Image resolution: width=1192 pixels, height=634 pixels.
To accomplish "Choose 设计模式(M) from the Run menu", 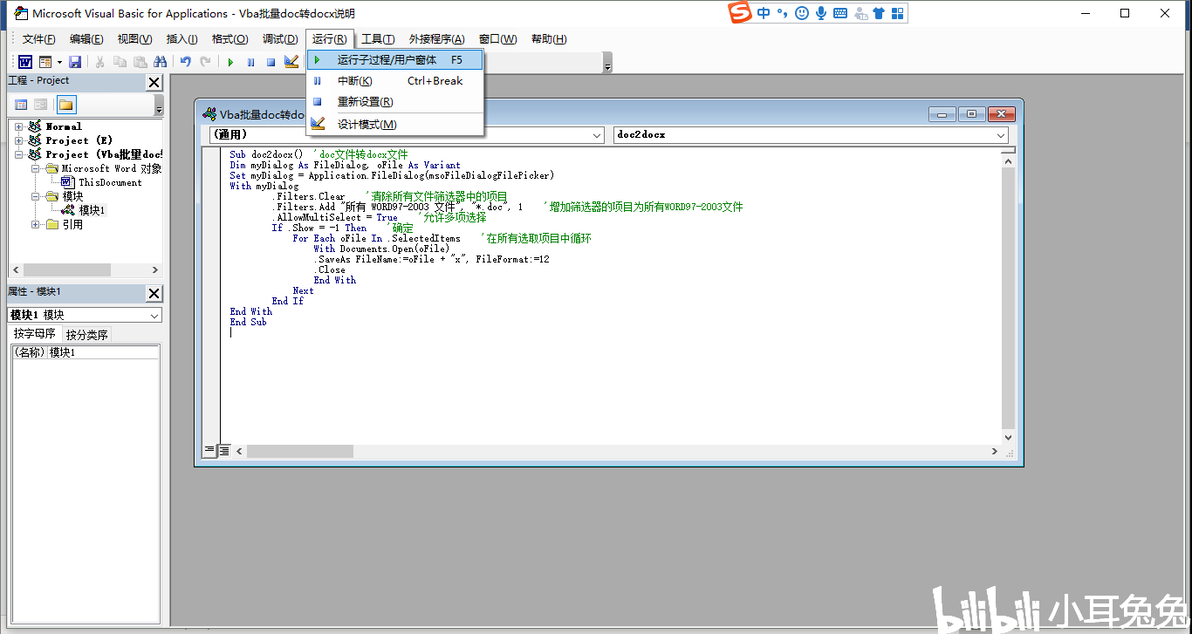I will click(395, 125).
